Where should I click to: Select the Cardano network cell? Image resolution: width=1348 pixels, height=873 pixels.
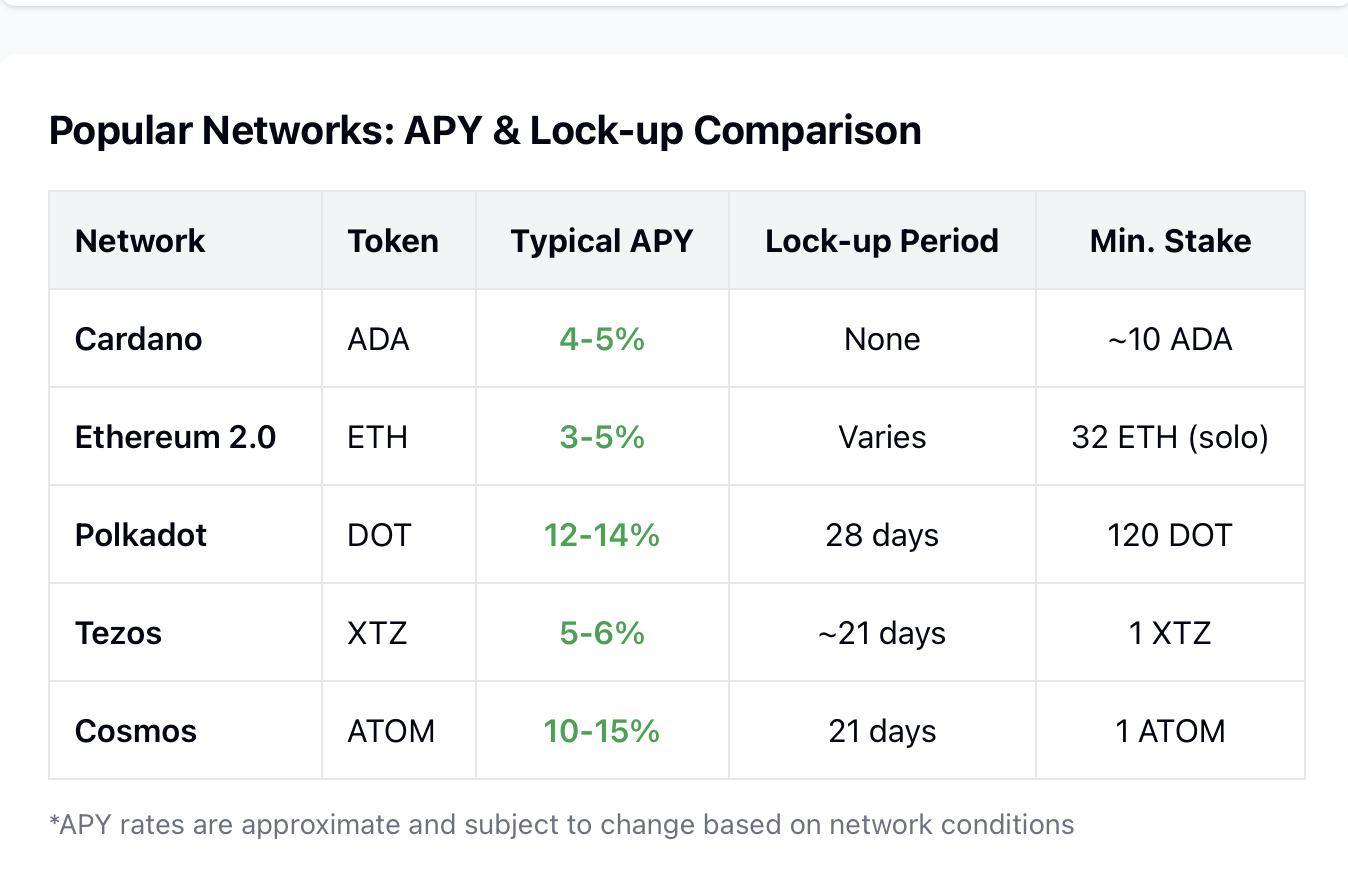point(138,339)
